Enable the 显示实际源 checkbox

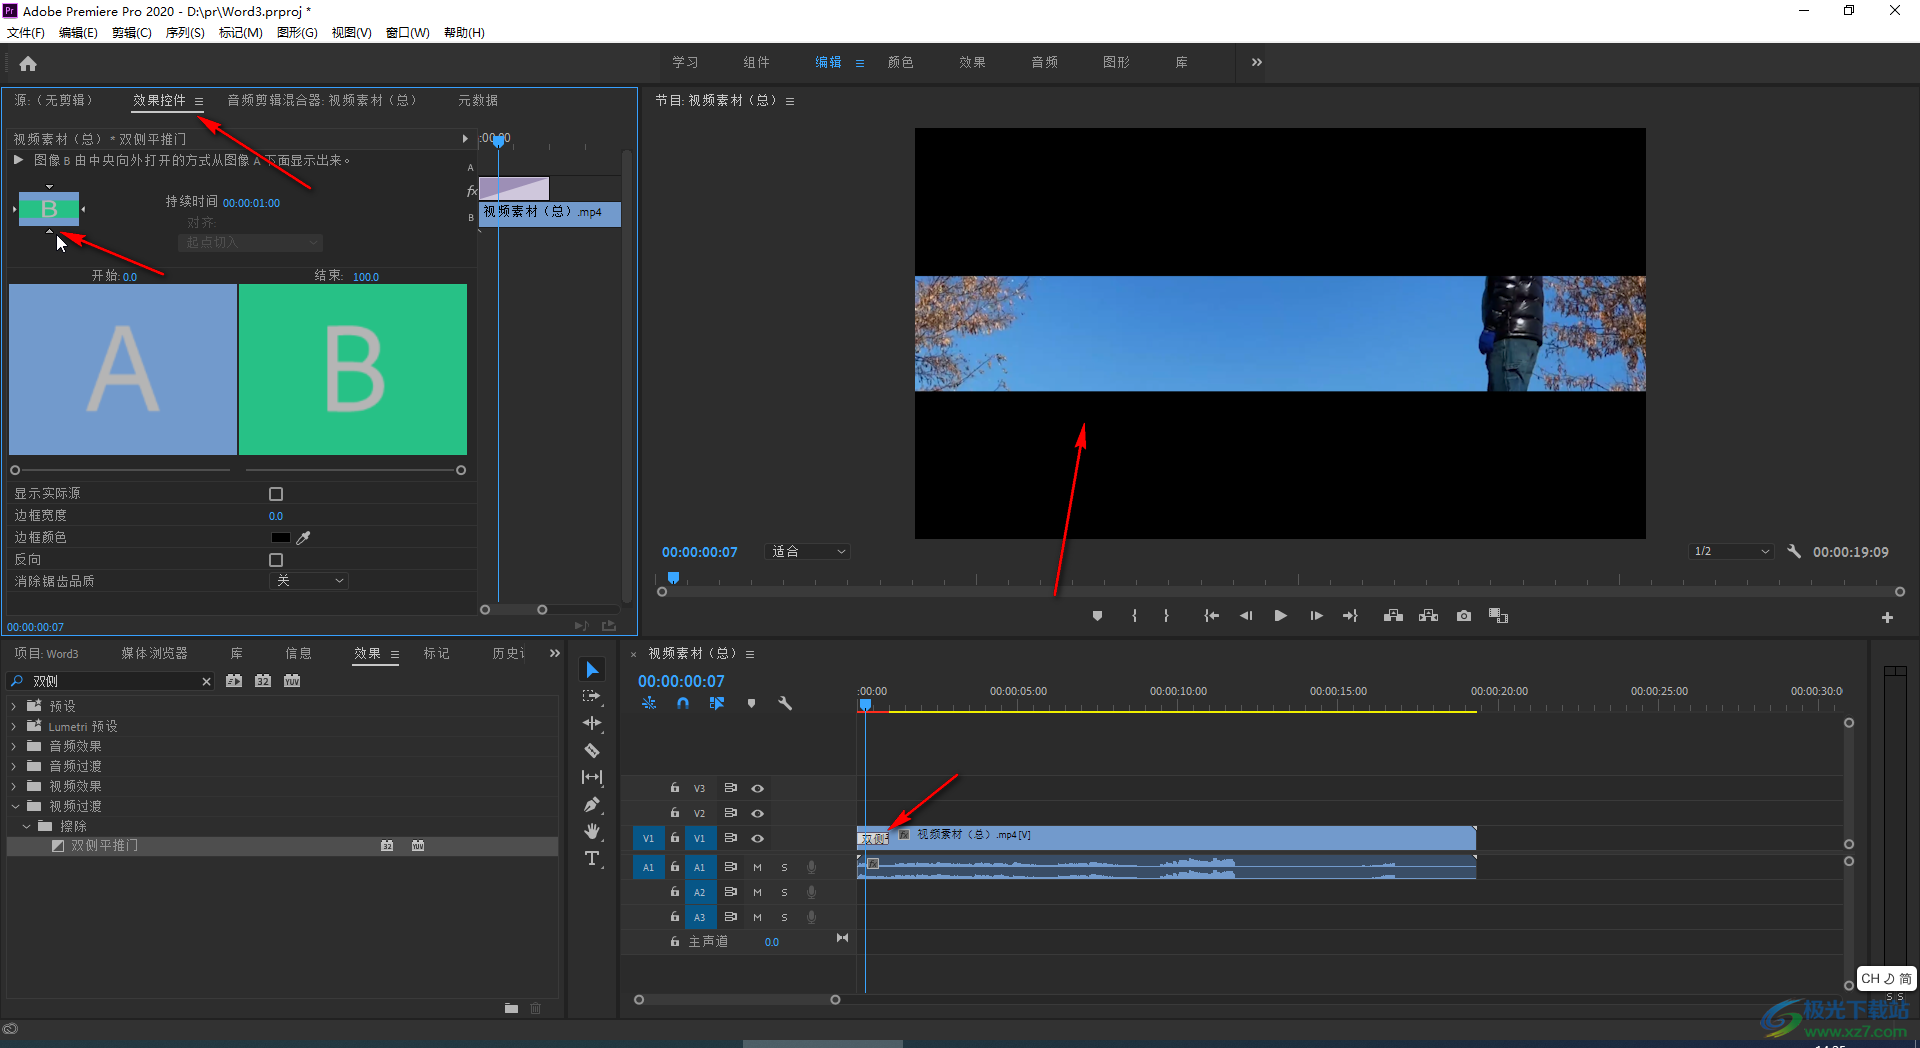pos(276,494)
